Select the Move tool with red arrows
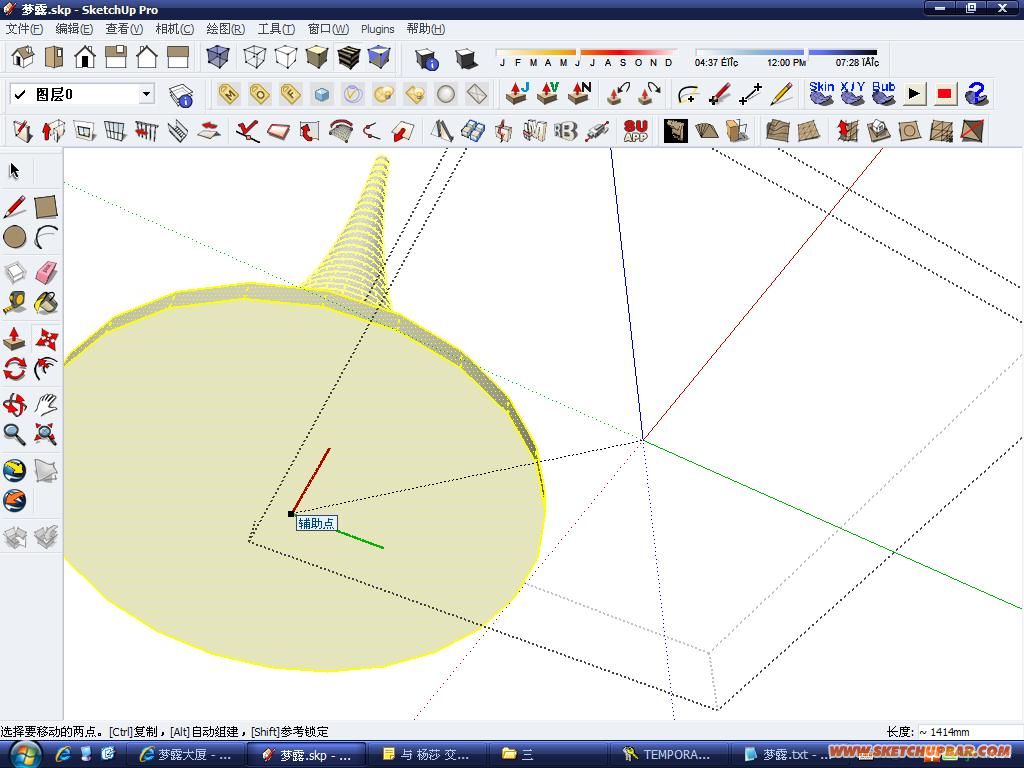This screenshot has height=768, width=1024. pos(46,339)
